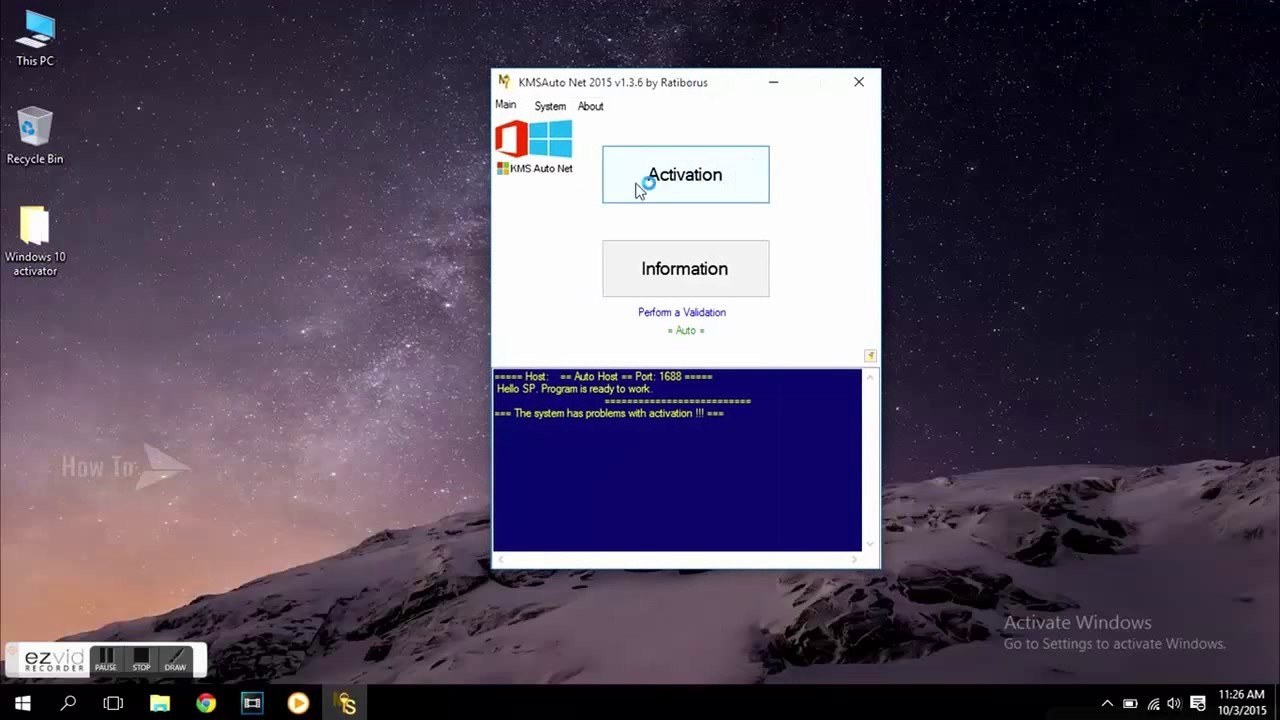Click the KMSAuto title bar app icon
Viewport: 1280px width, 720px height.
pos(505,82)
